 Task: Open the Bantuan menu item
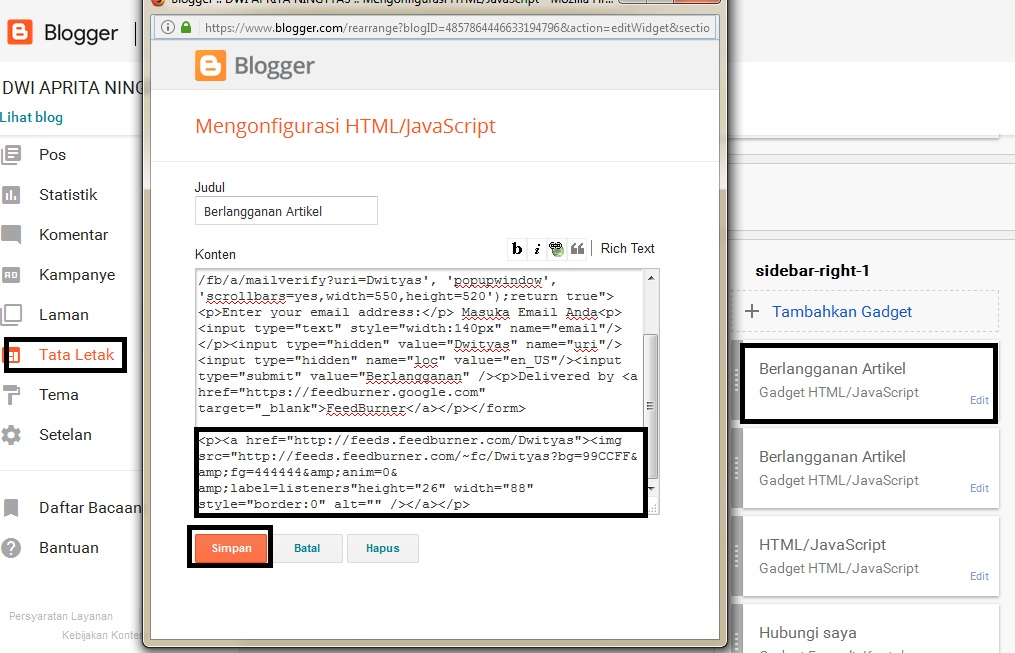[69, 548]
